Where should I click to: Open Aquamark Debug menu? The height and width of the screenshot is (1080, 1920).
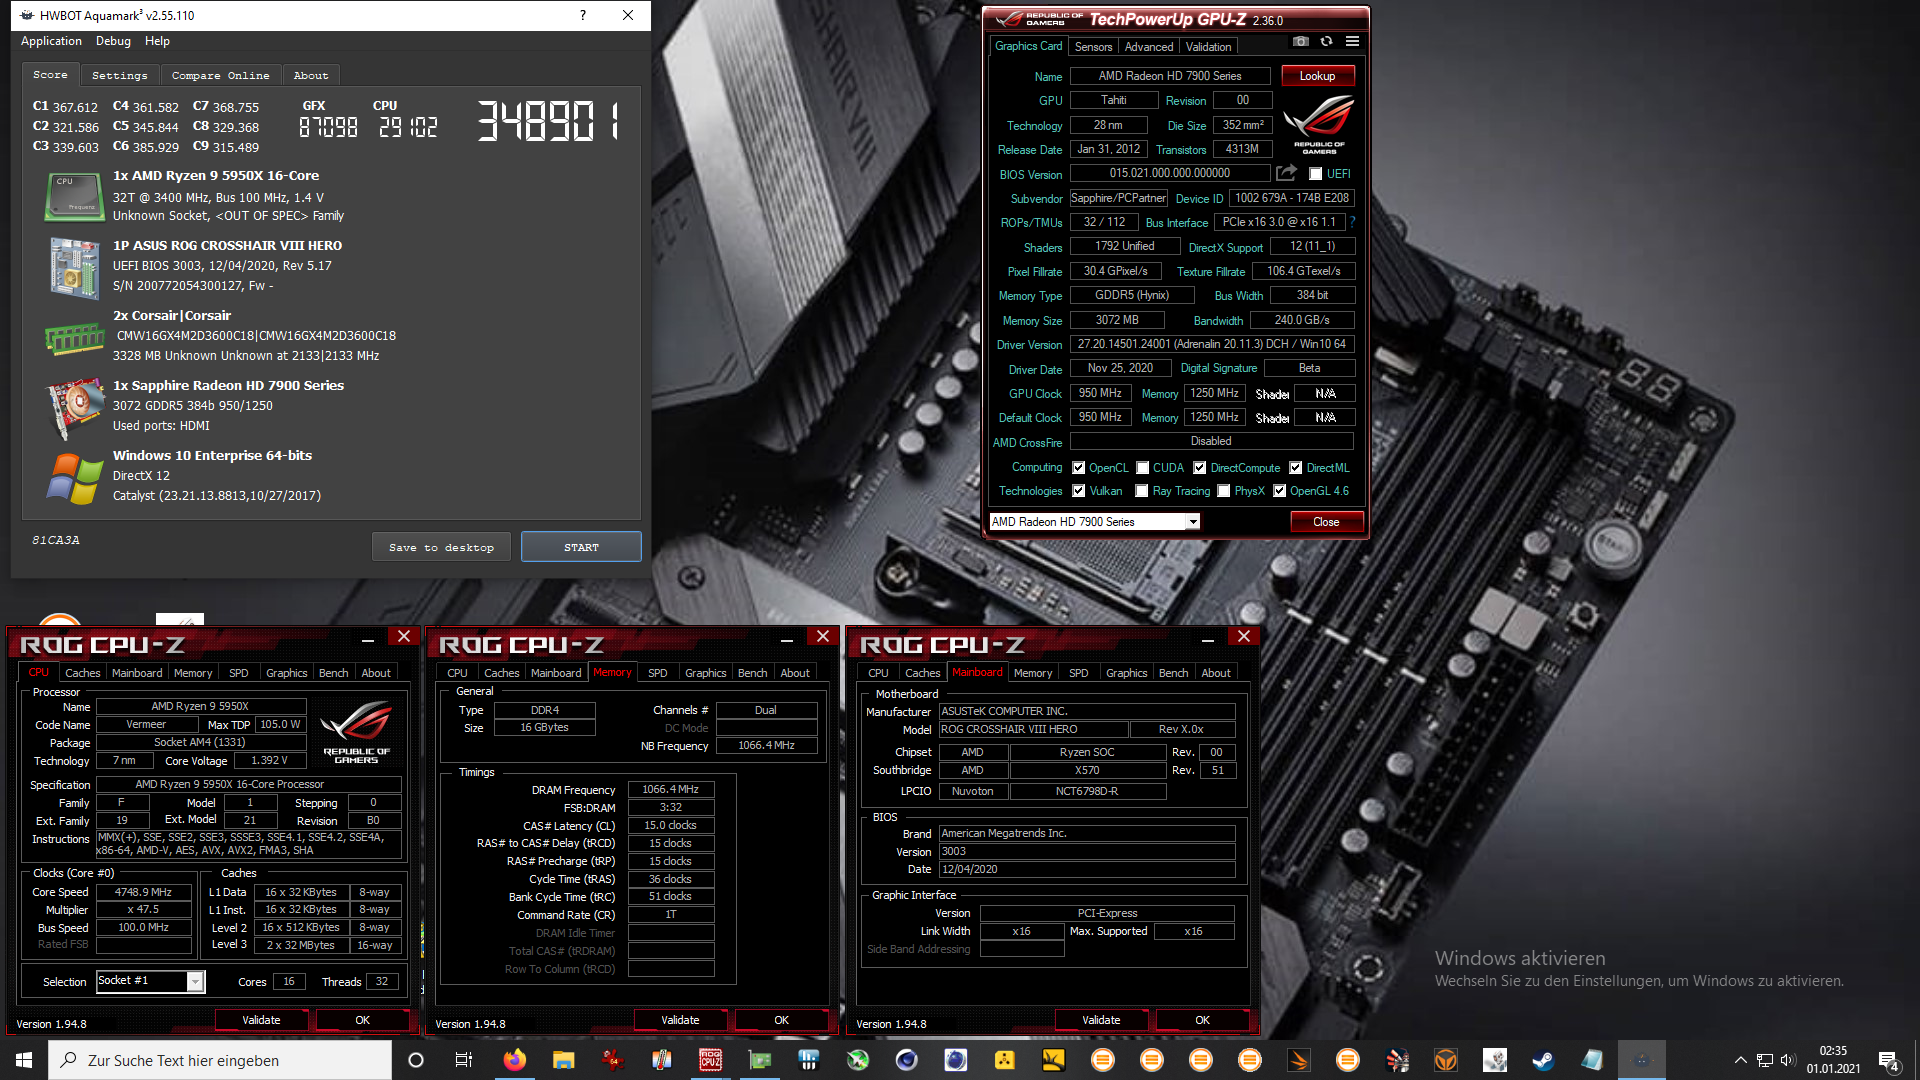coord(113,41)
